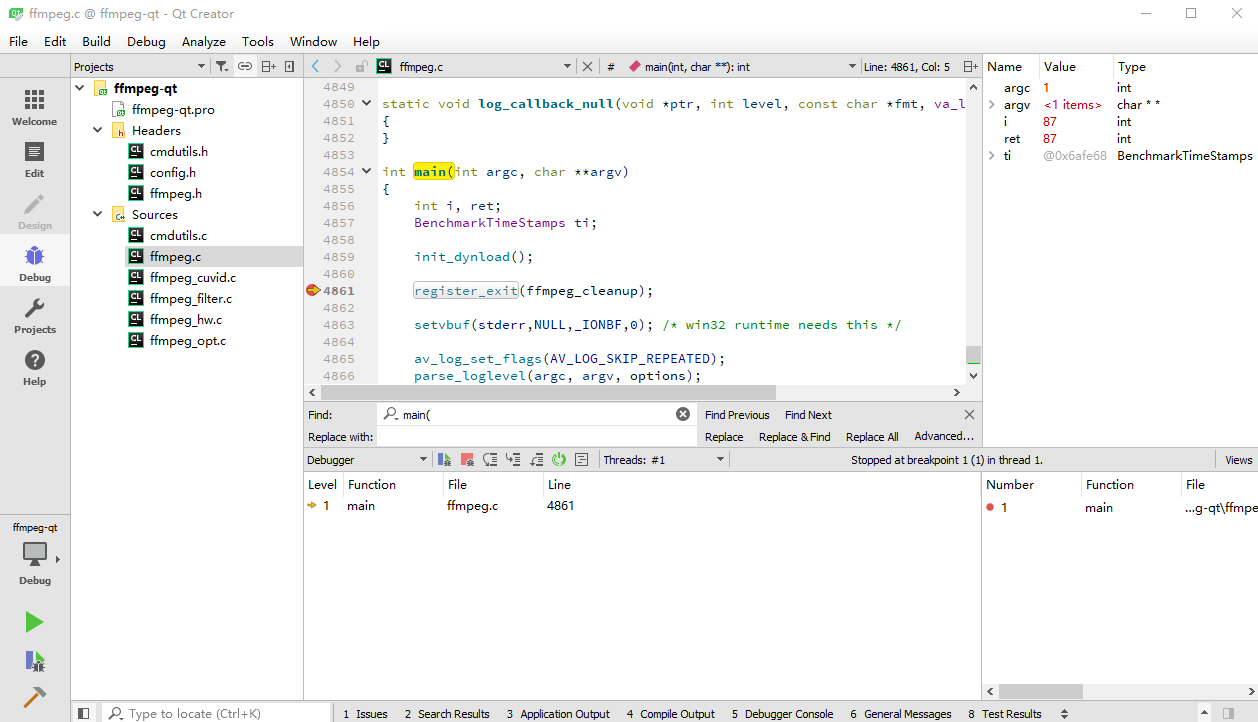The height and width of the screenshot is (722, 1258).
Task: Open the Debug menu
Action: [146, 41]
